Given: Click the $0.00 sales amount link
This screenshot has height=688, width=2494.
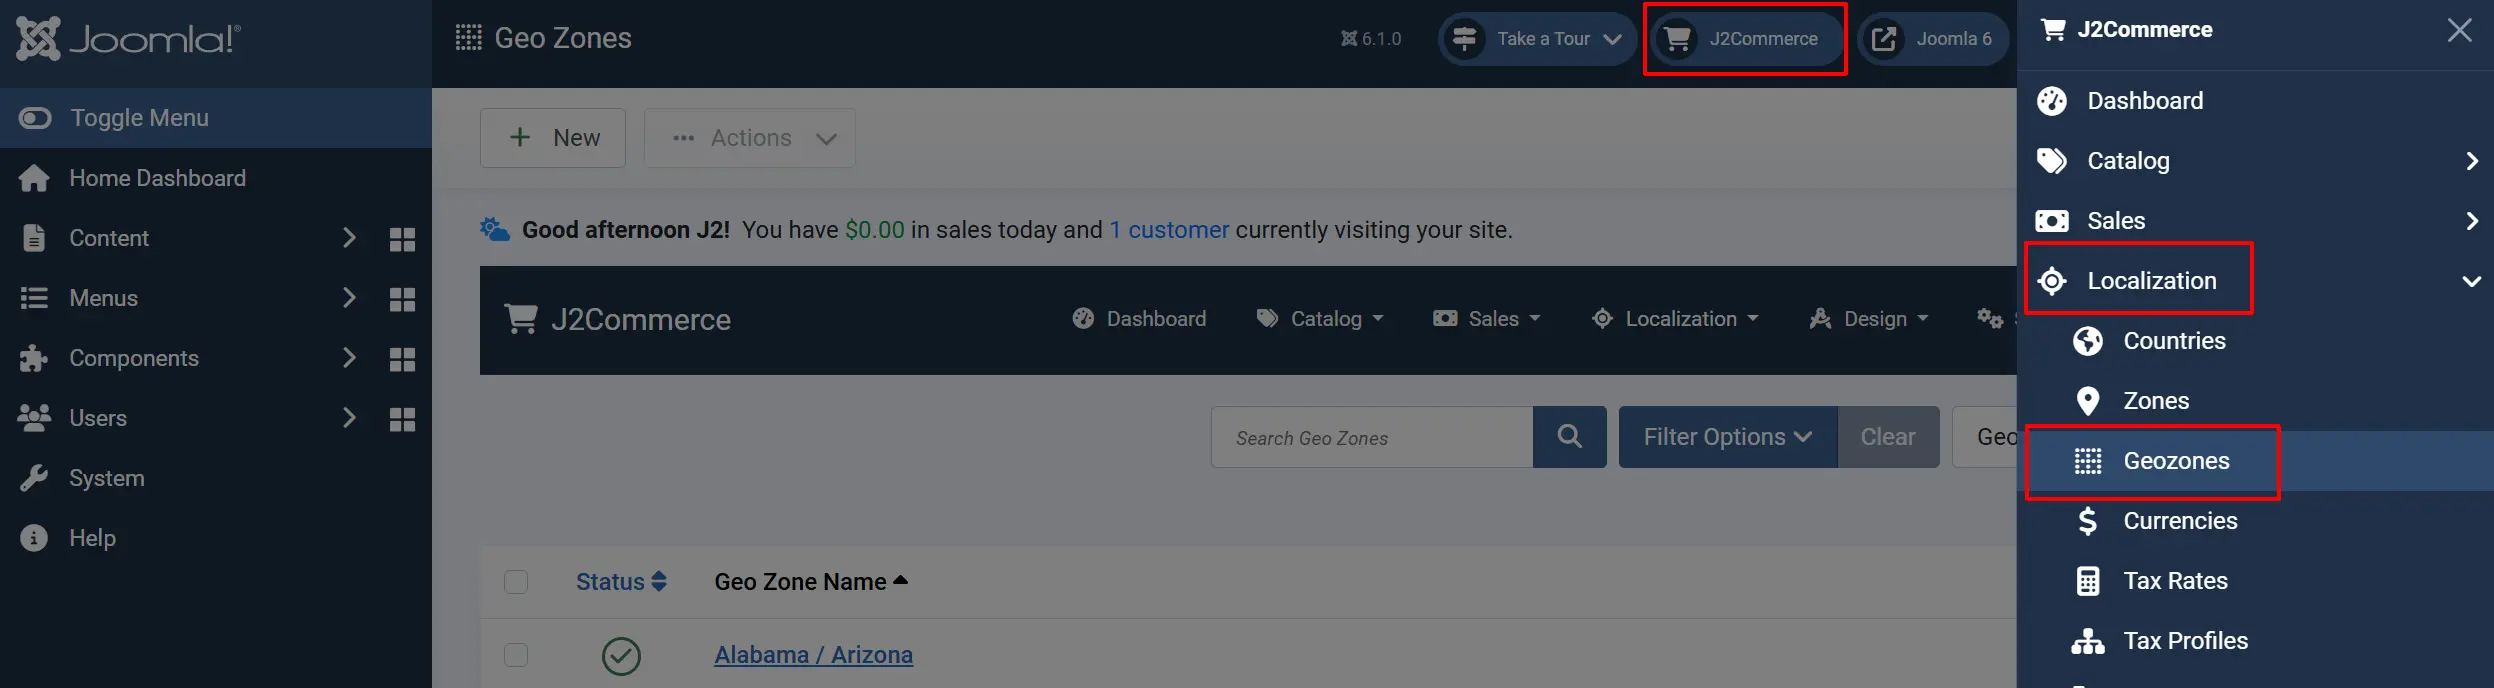Looking at the screenshot, I should pos(875,230).
